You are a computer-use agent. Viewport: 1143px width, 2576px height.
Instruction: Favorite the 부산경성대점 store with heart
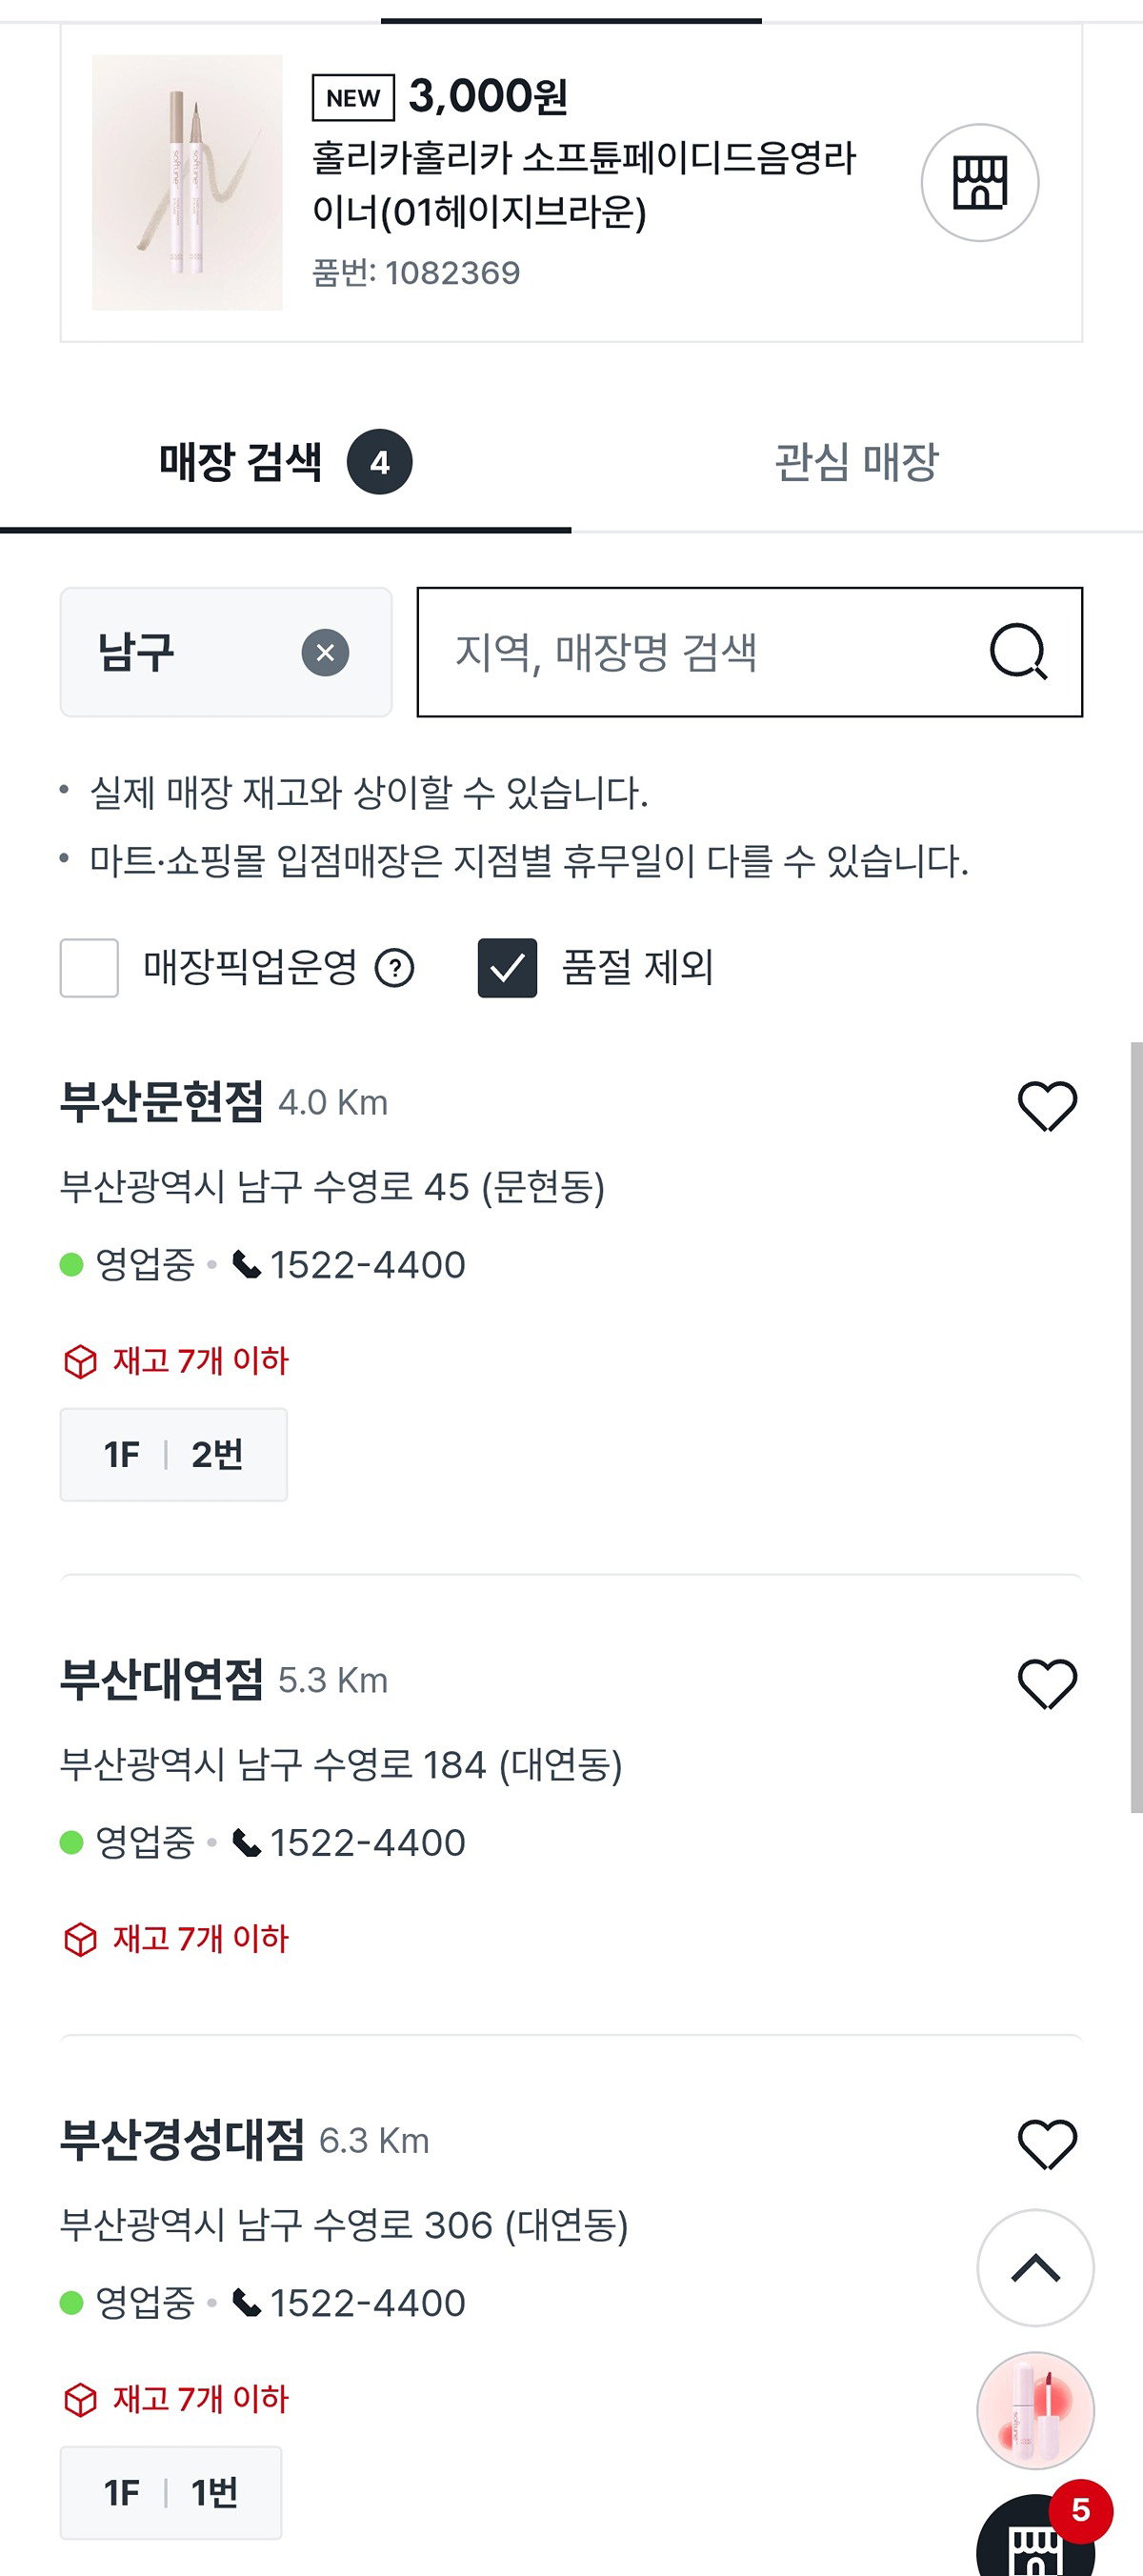point(1047,2144)
